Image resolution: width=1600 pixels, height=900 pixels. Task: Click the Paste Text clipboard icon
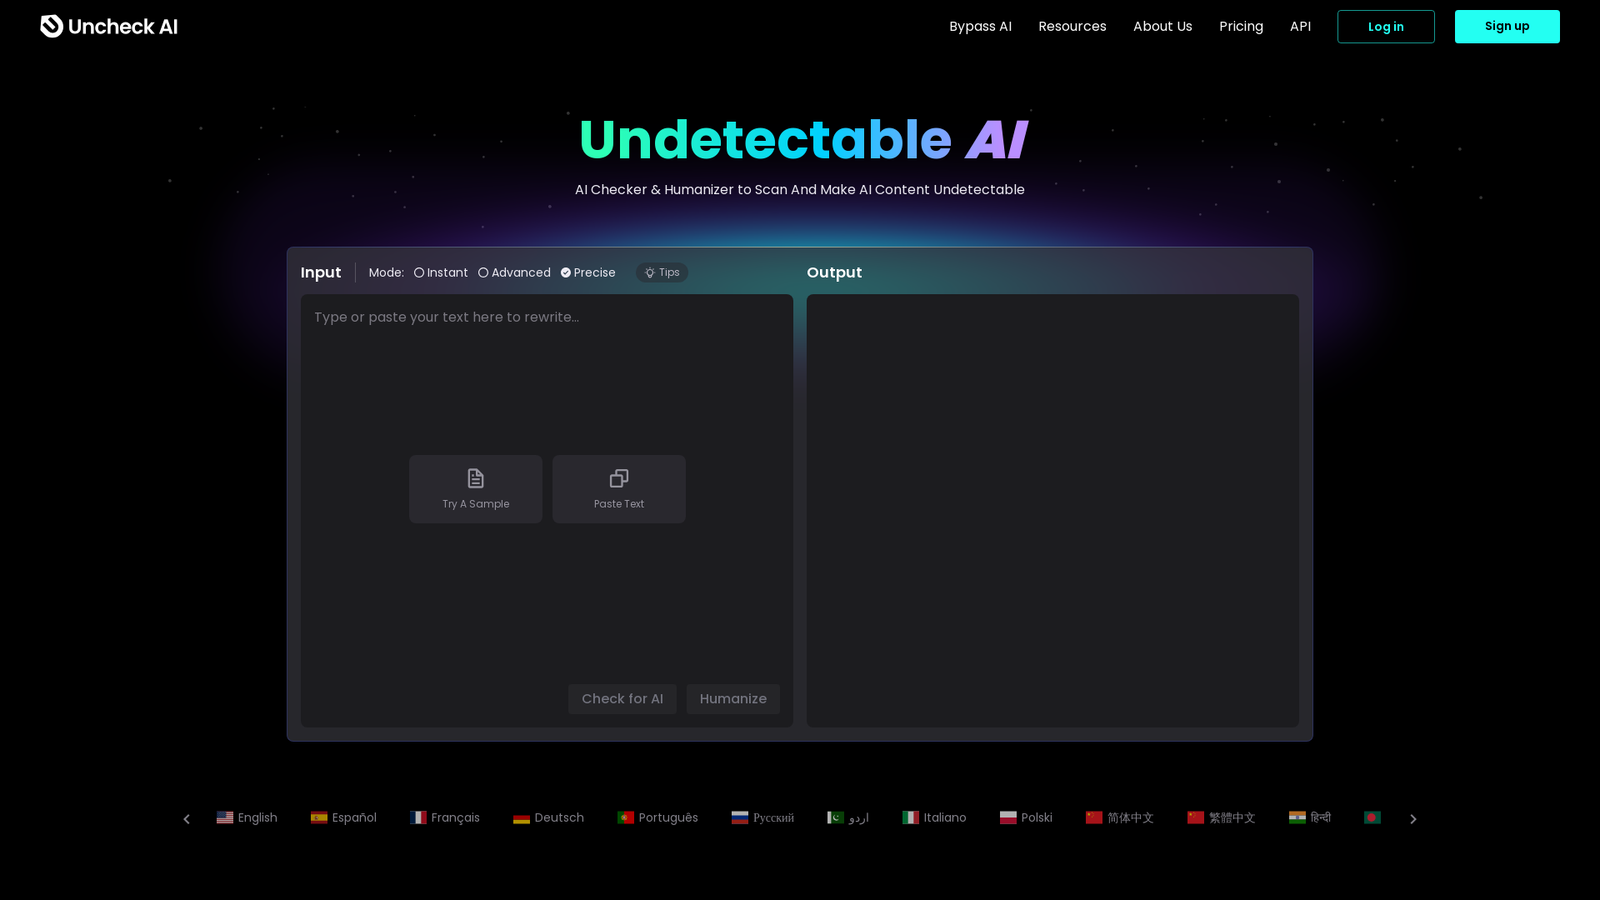click(619, 479)
